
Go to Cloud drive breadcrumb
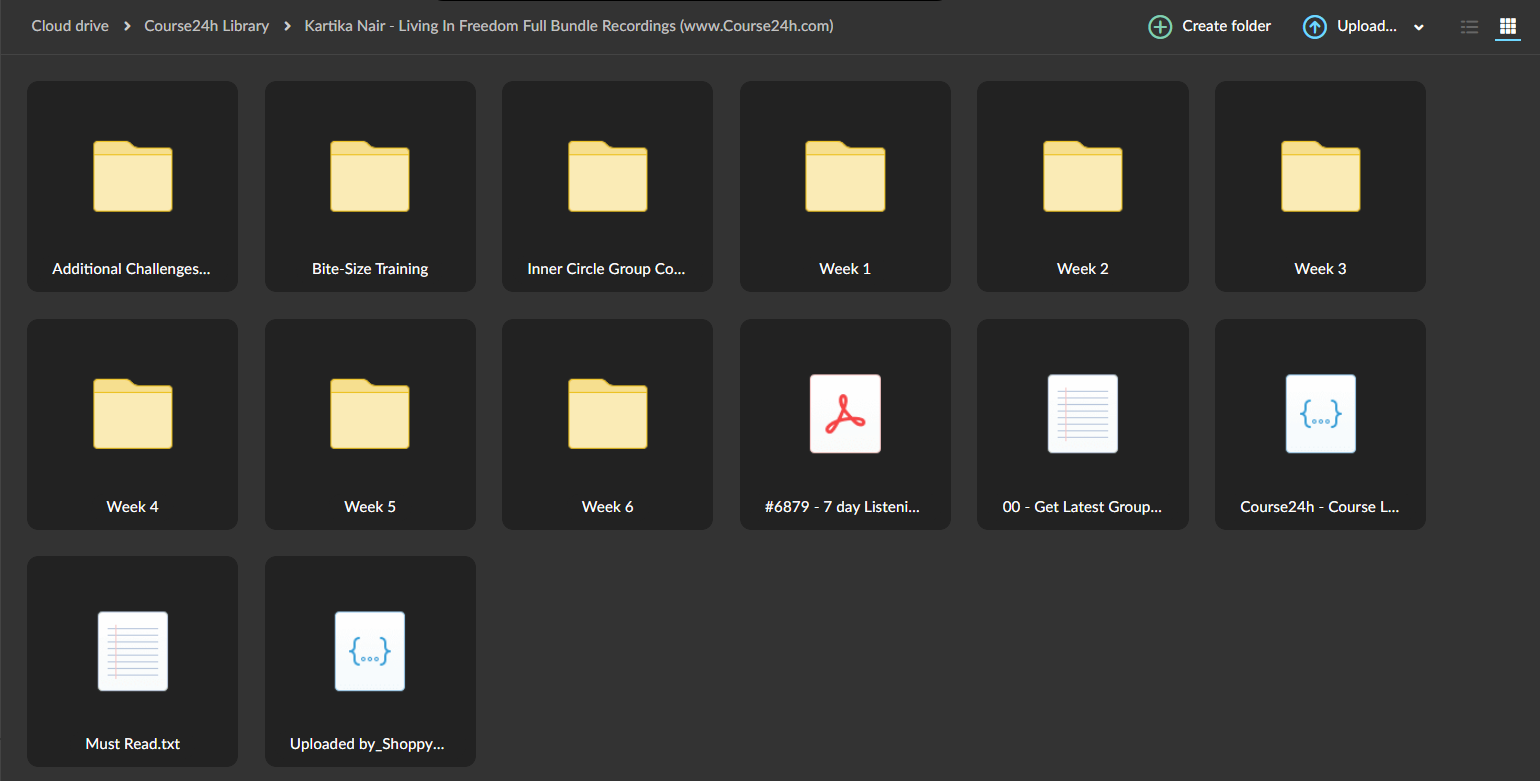click(x=72, y=26)
